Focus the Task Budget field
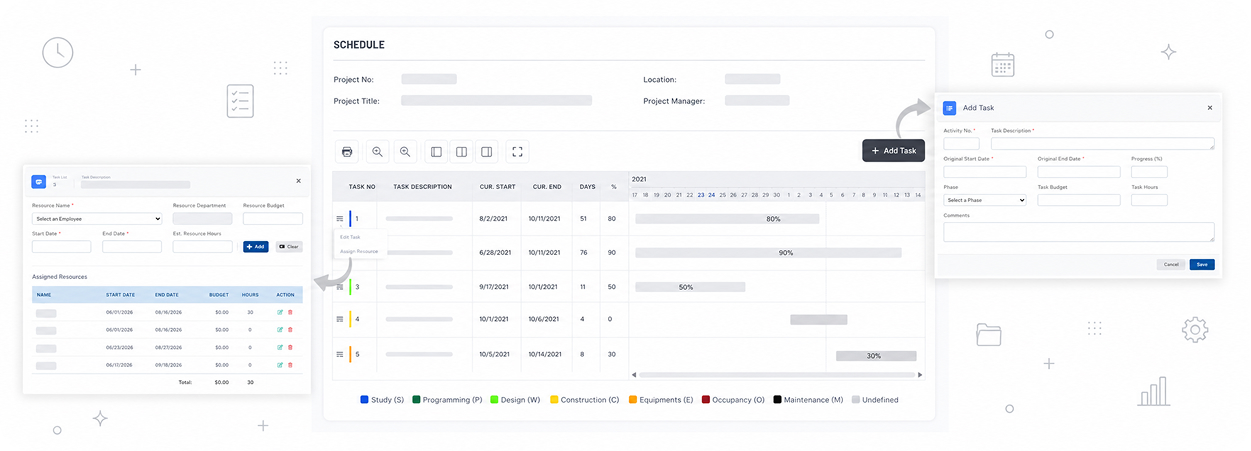Image resolution: width=1251 pixels, height=451 pixels. tap(1079, 200)
